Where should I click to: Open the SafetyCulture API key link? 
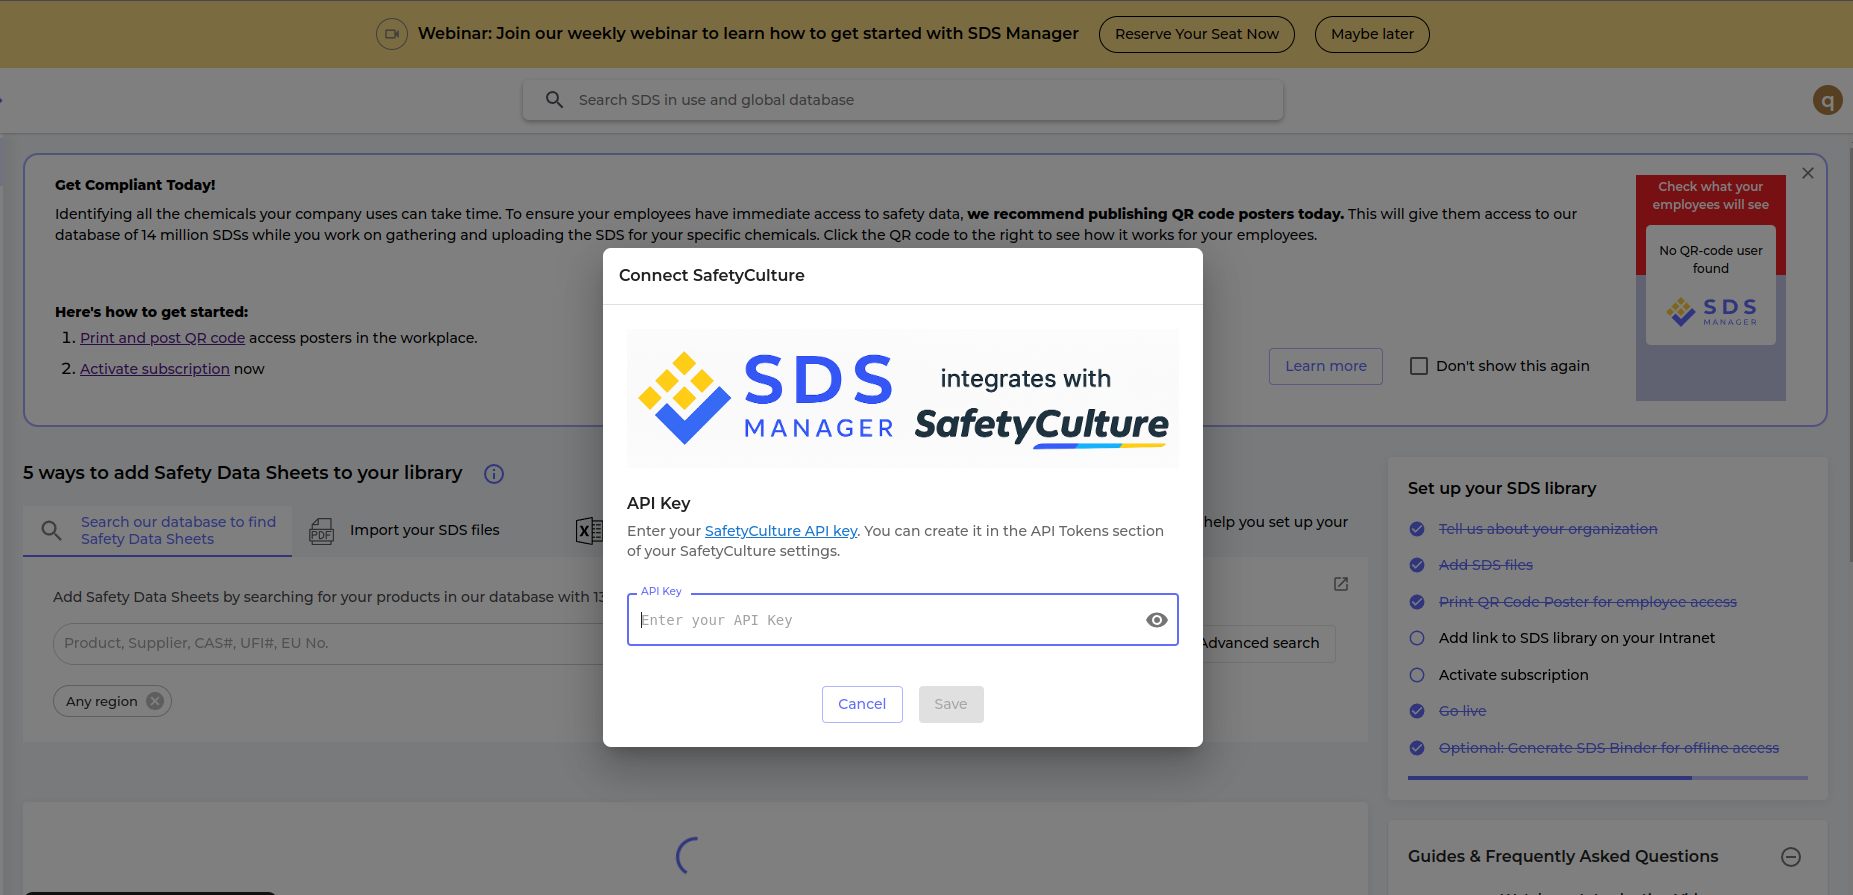coord(781,531)
